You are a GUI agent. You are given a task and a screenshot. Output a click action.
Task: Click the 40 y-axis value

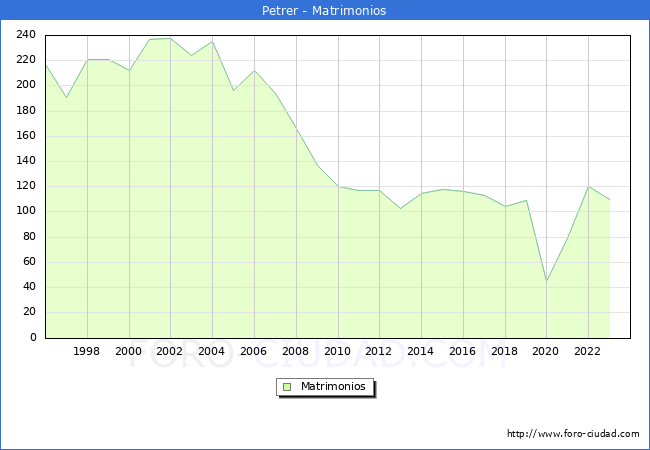(x=29, y=287)
